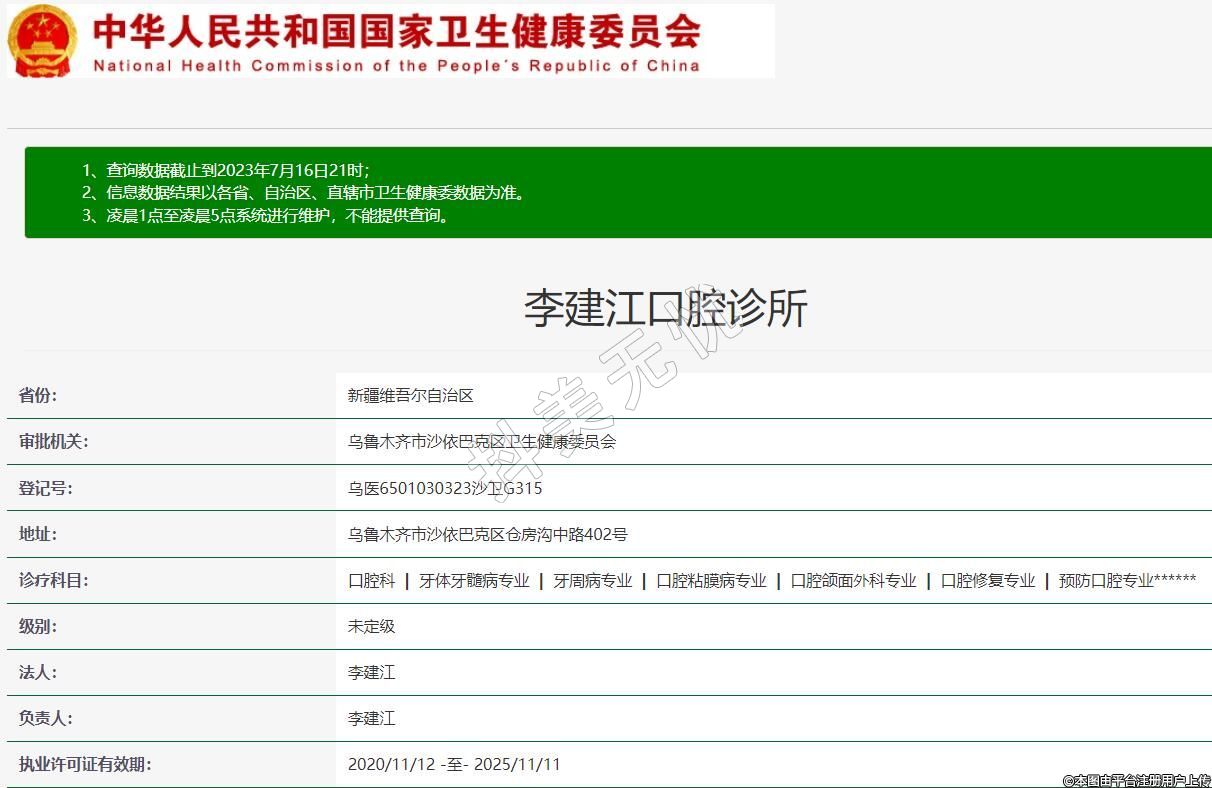This screenshot has height=788, width=1212.
Task: Click the level value 未定级
Action: [x=371, y=626]
